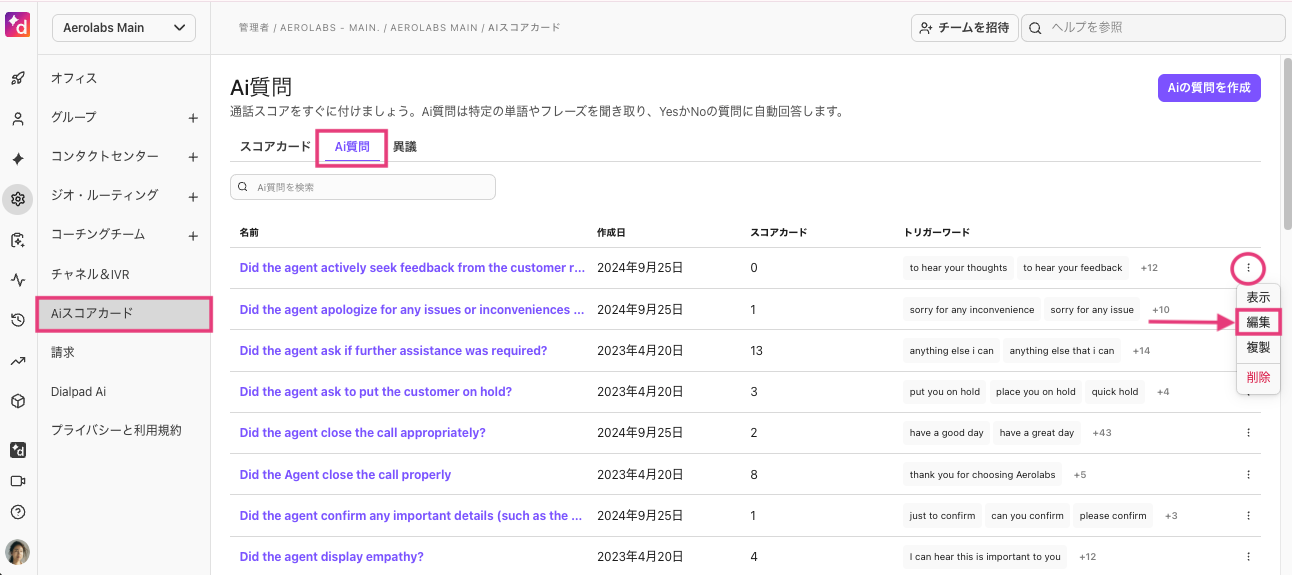Open 'Did the Agent close the call properly'
This screenshot has width=1292, height=575.
[345, 475]
